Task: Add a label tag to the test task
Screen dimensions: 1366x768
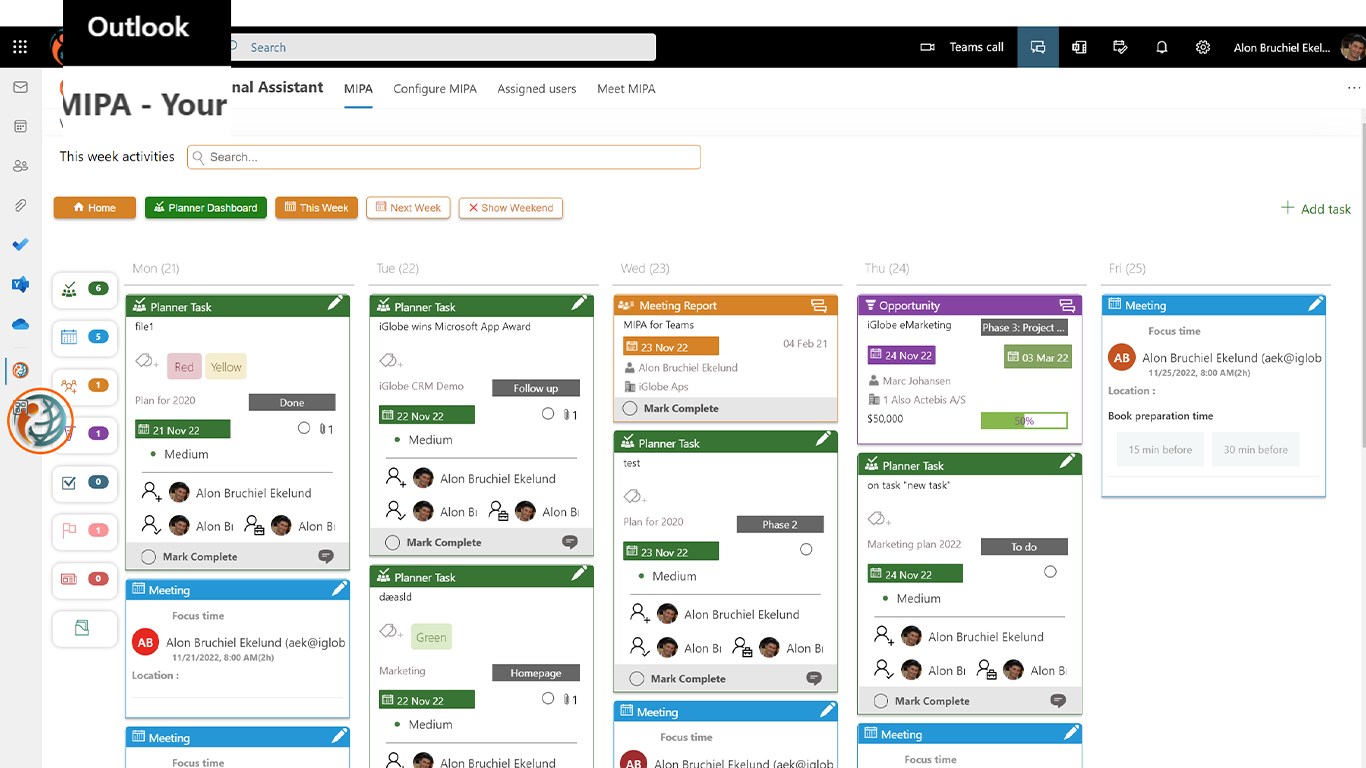Action: coord(633,496)
